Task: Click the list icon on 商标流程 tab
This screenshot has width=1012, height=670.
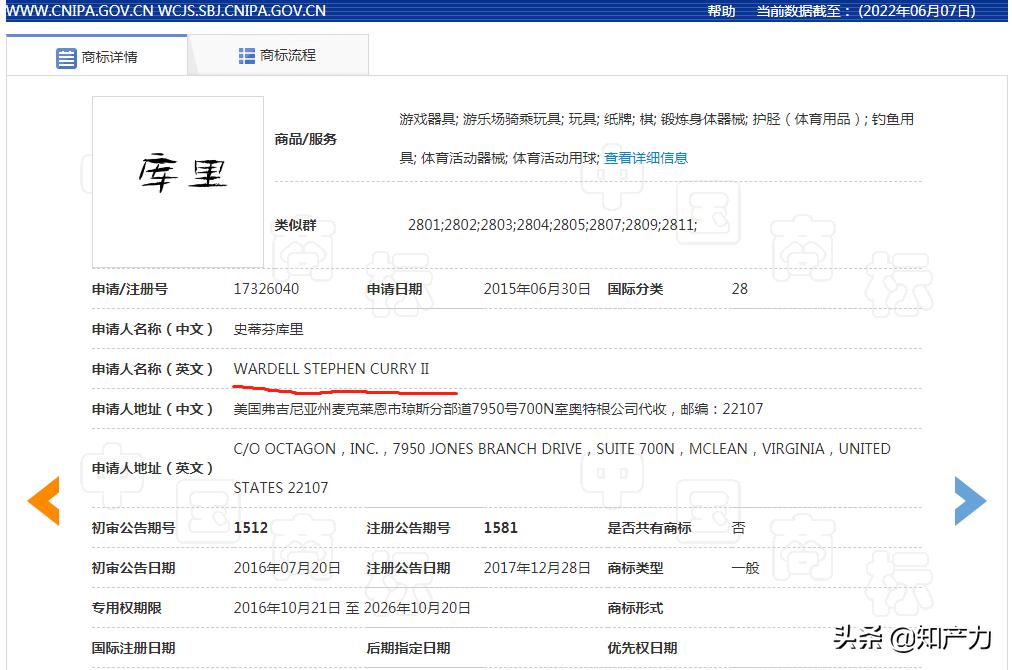Action: (245, 55)
